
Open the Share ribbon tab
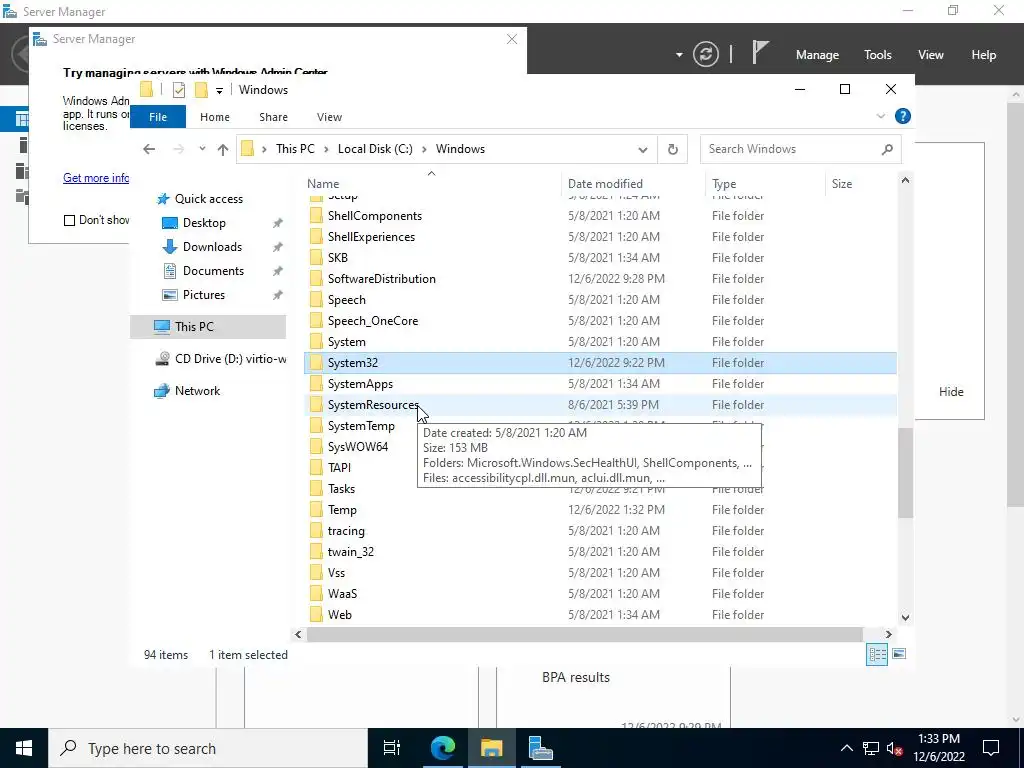click(273, 117)
